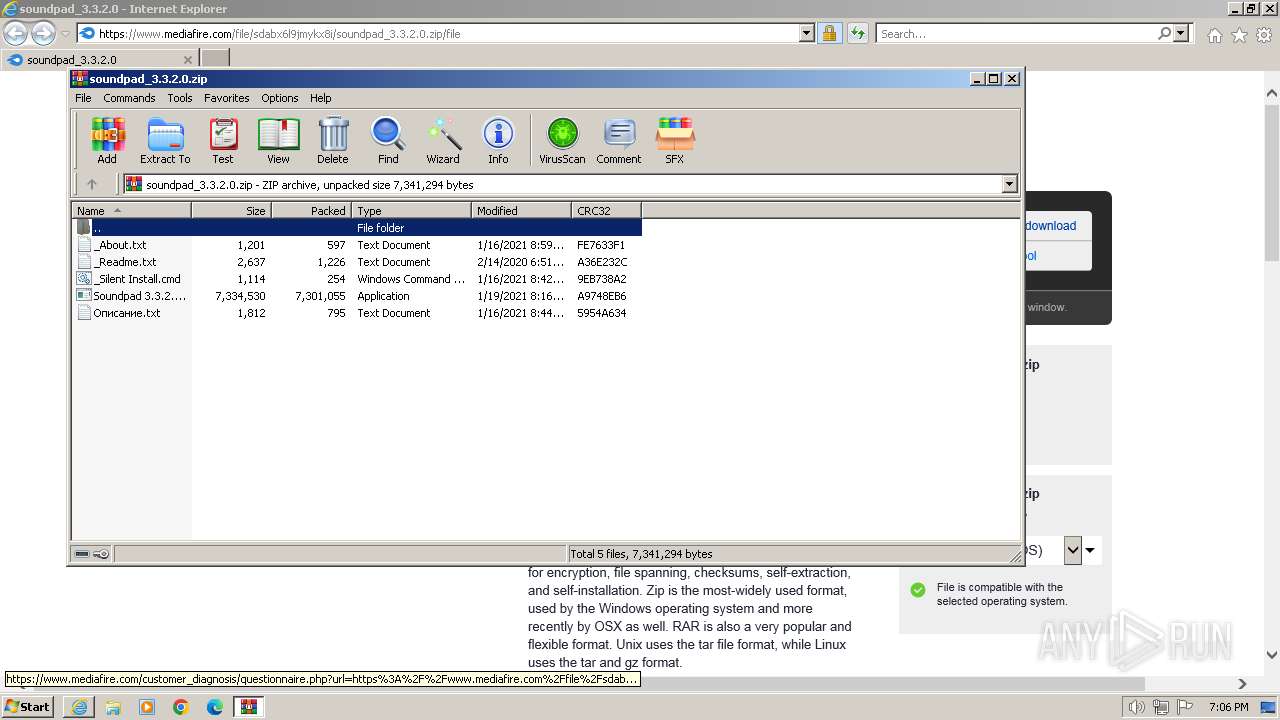Click the Add toolbar icon in WinRAR
This screenshot has height=720, width=1280.
click(107, 140)
